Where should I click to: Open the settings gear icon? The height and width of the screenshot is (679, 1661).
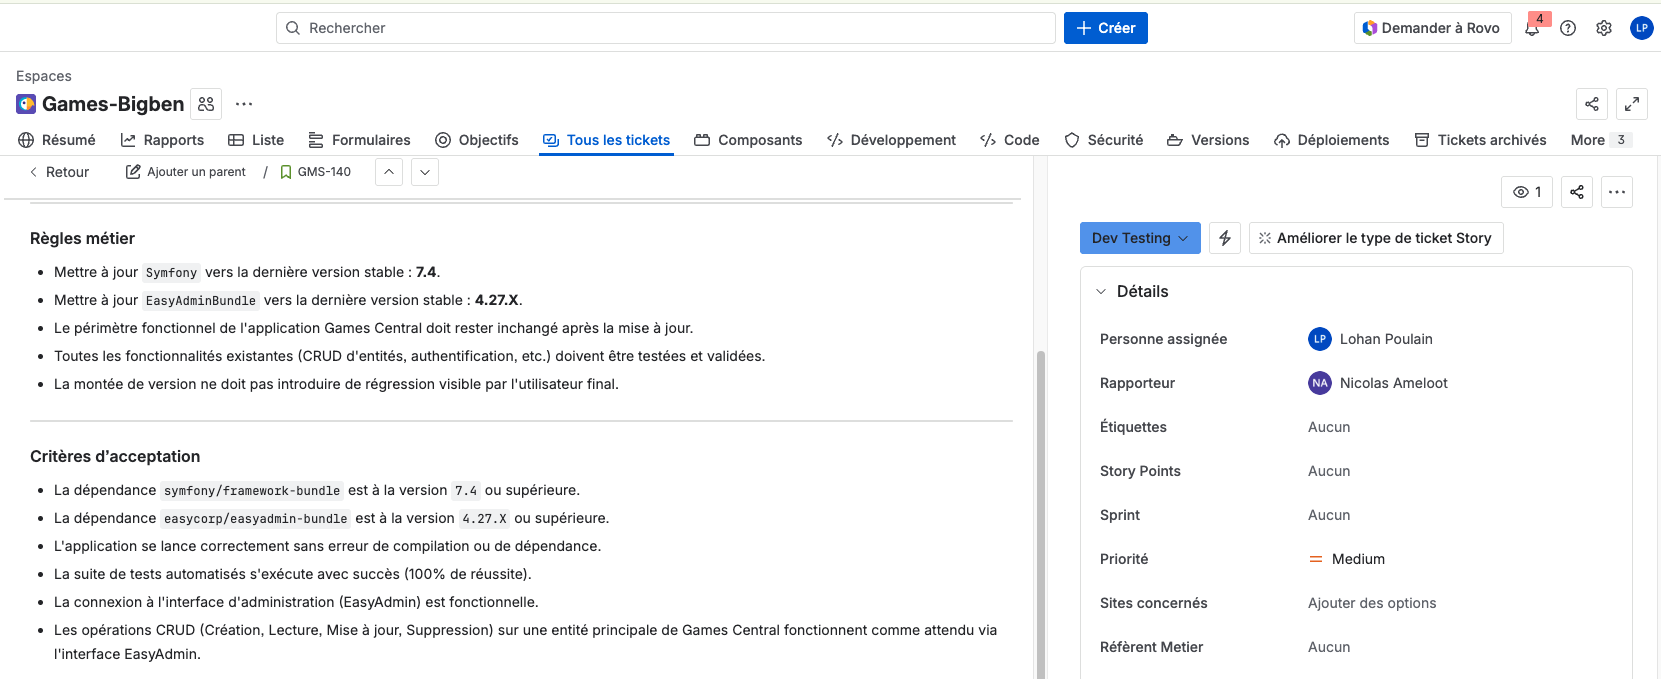coord(1604,28)
